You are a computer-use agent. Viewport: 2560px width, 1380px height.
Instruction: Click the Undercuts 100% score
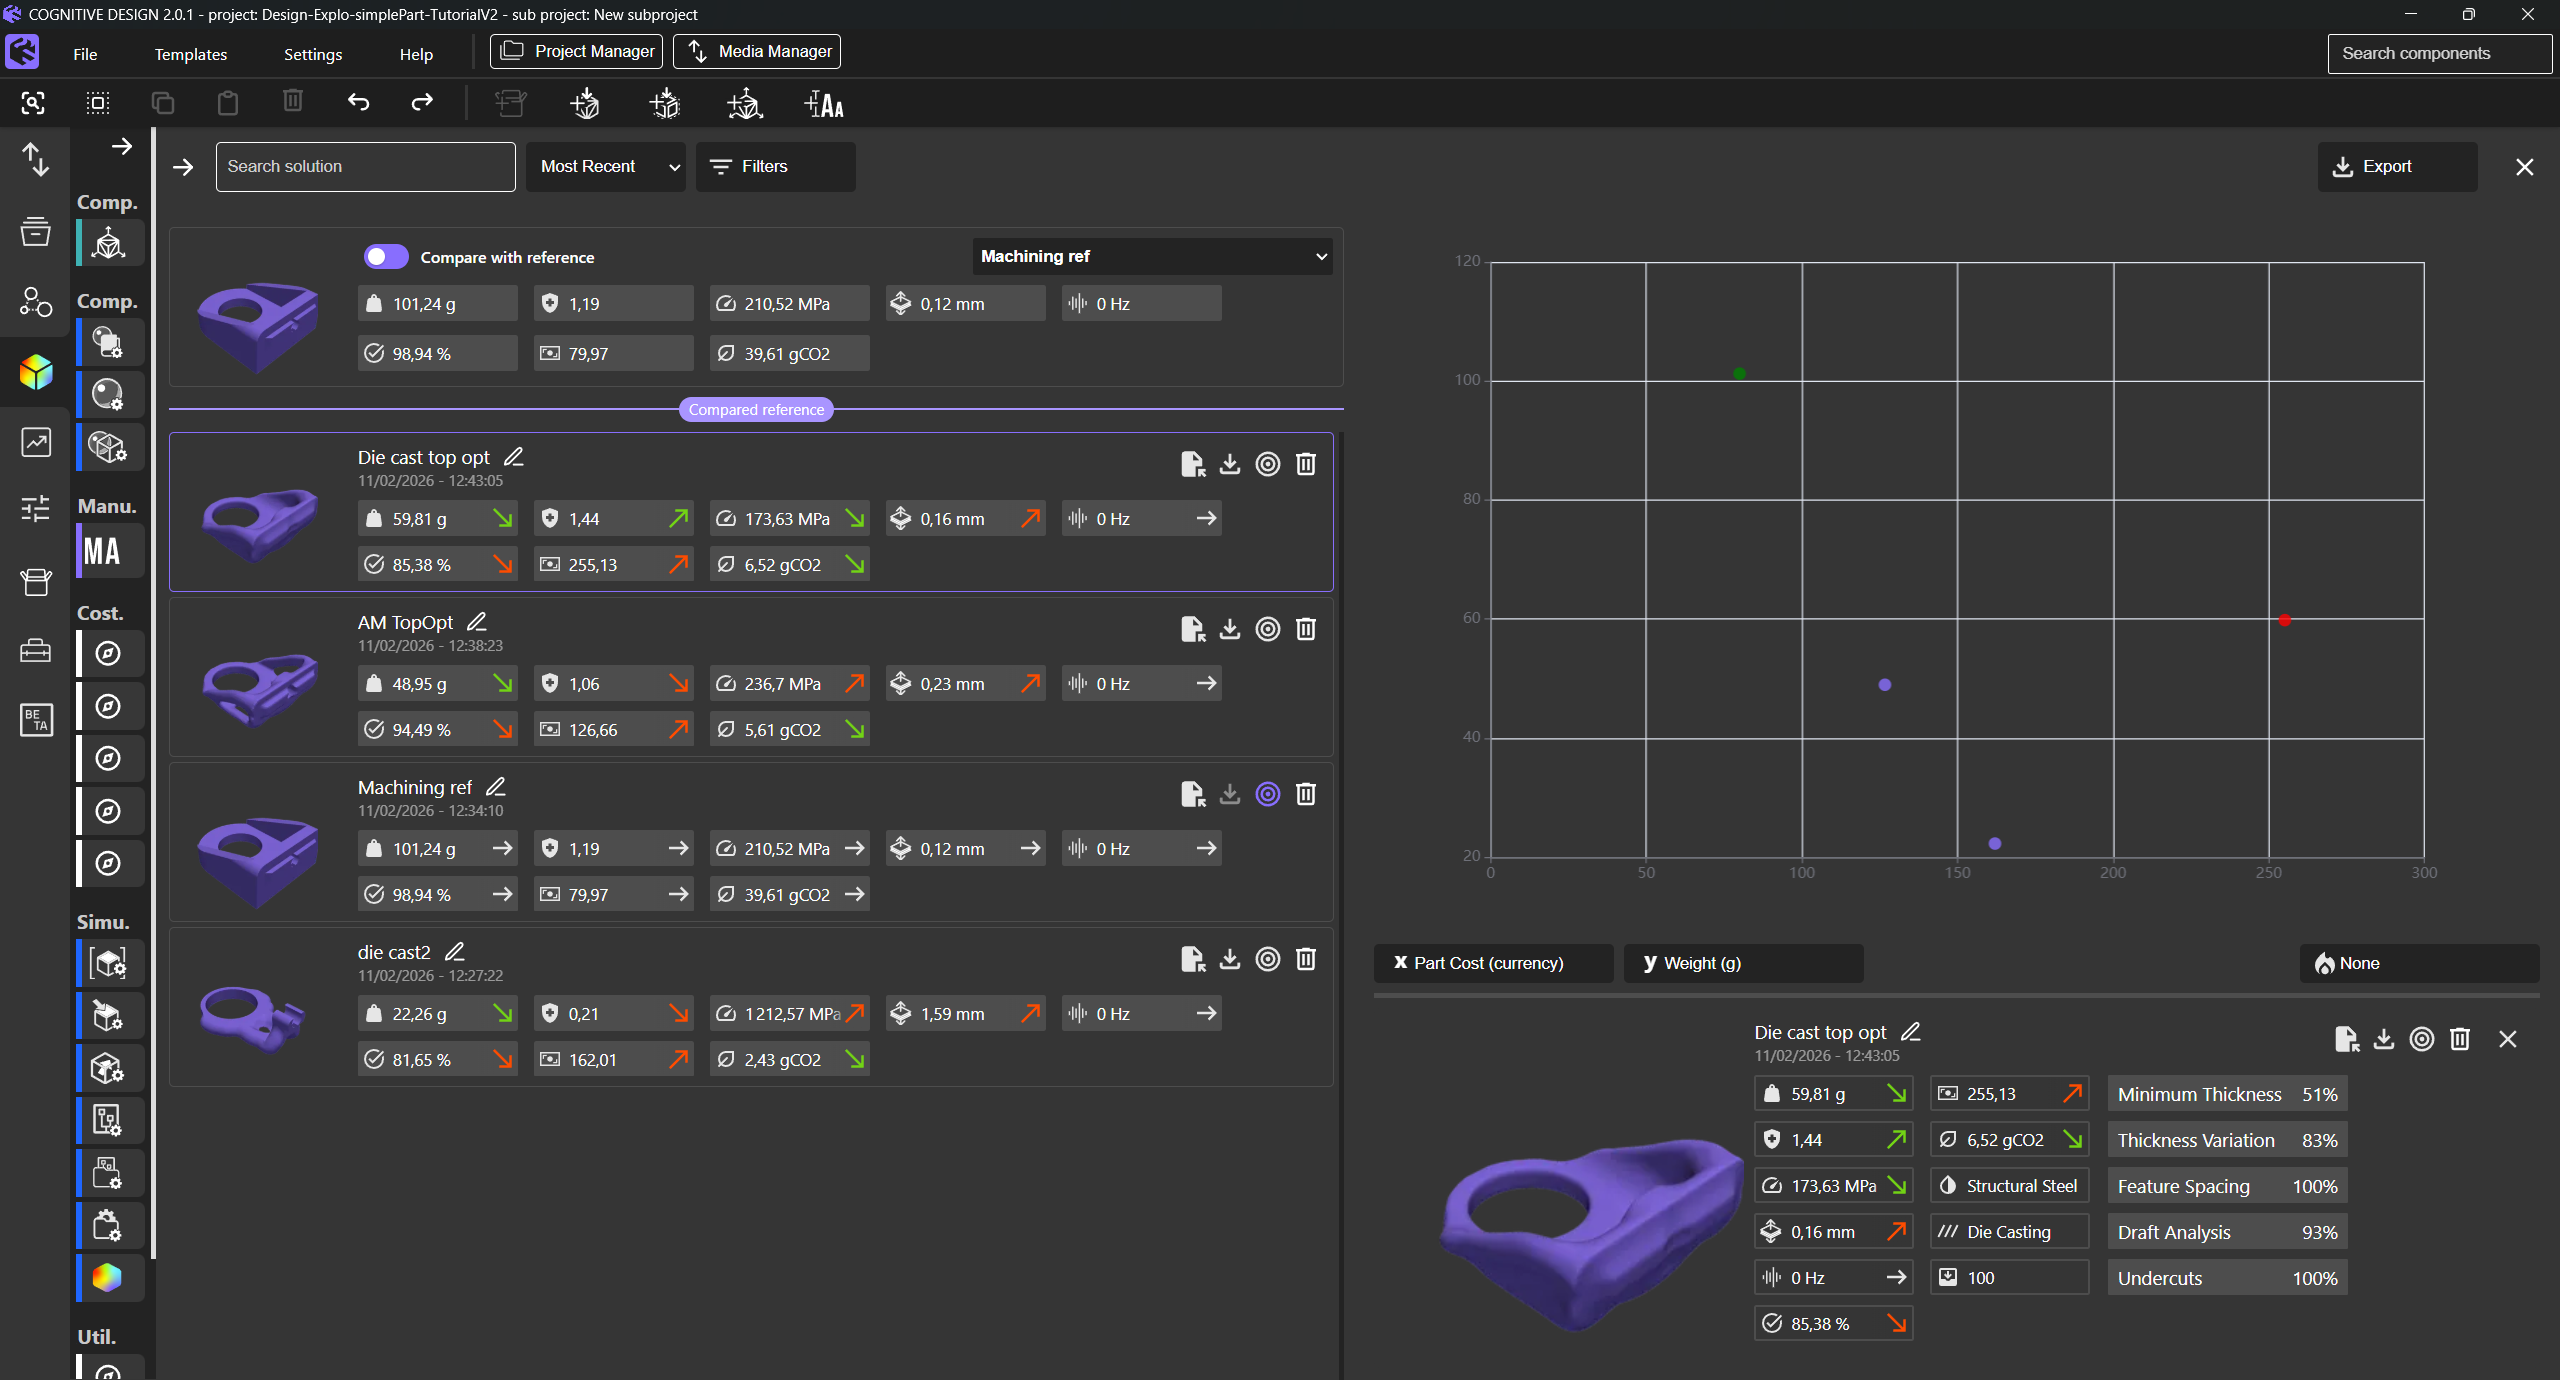[2227, 1278]
